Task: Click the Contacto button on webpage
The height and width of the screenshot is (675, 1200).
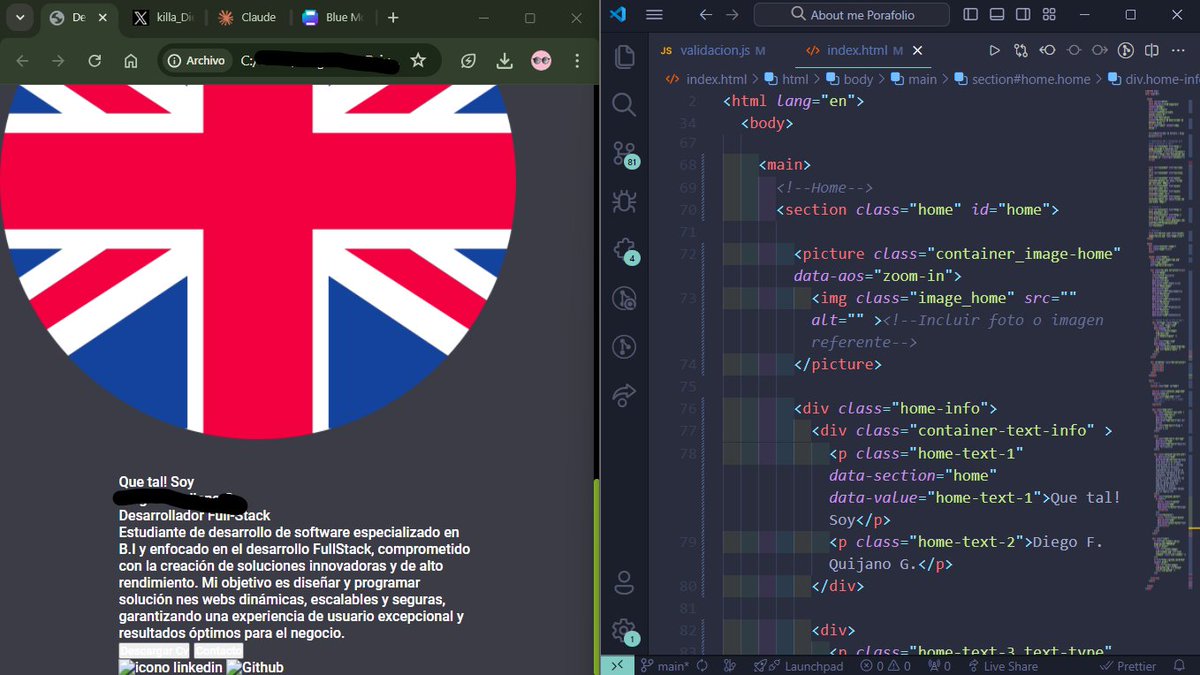Action: (218, 651)
